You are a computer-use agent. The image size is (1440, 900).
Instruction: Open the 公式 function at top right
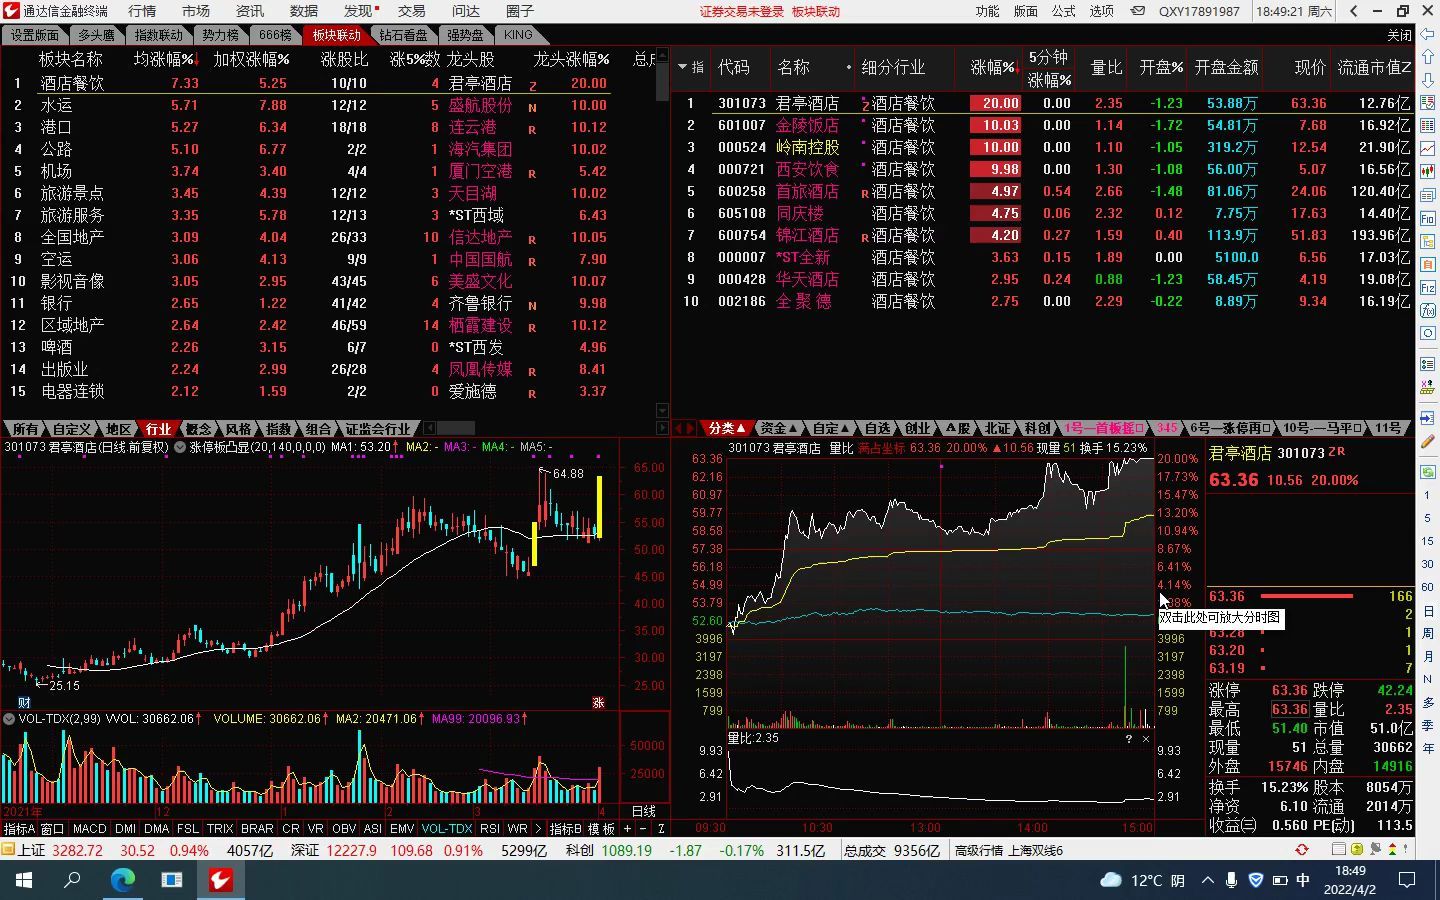pos(1064,11)
